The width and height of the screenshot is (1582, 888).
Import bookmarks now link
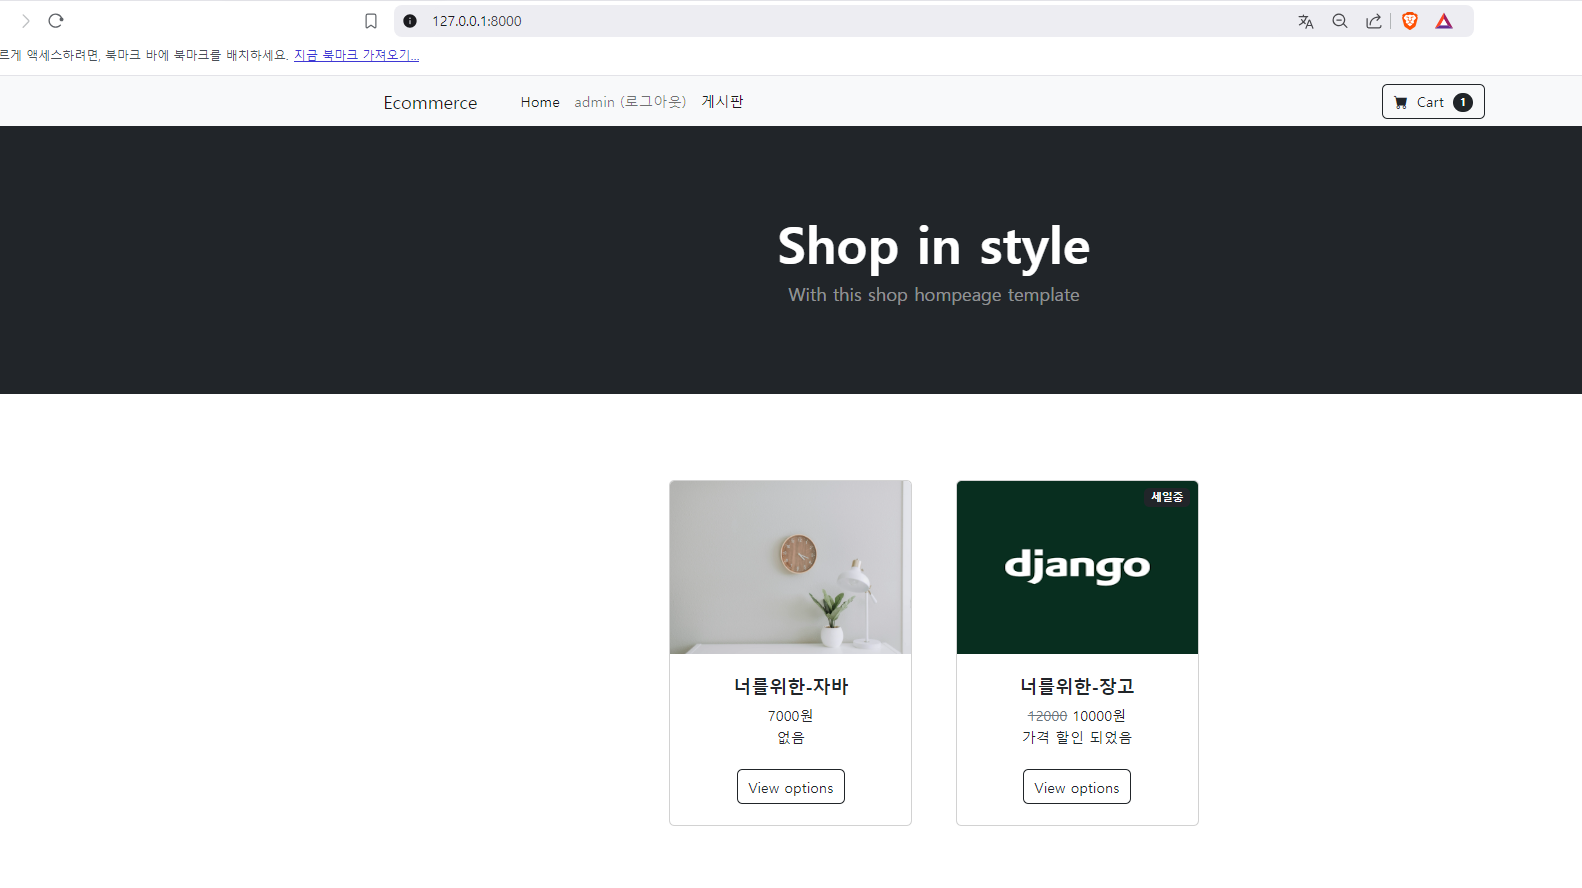pyautogui.click(x=356, y=55)
